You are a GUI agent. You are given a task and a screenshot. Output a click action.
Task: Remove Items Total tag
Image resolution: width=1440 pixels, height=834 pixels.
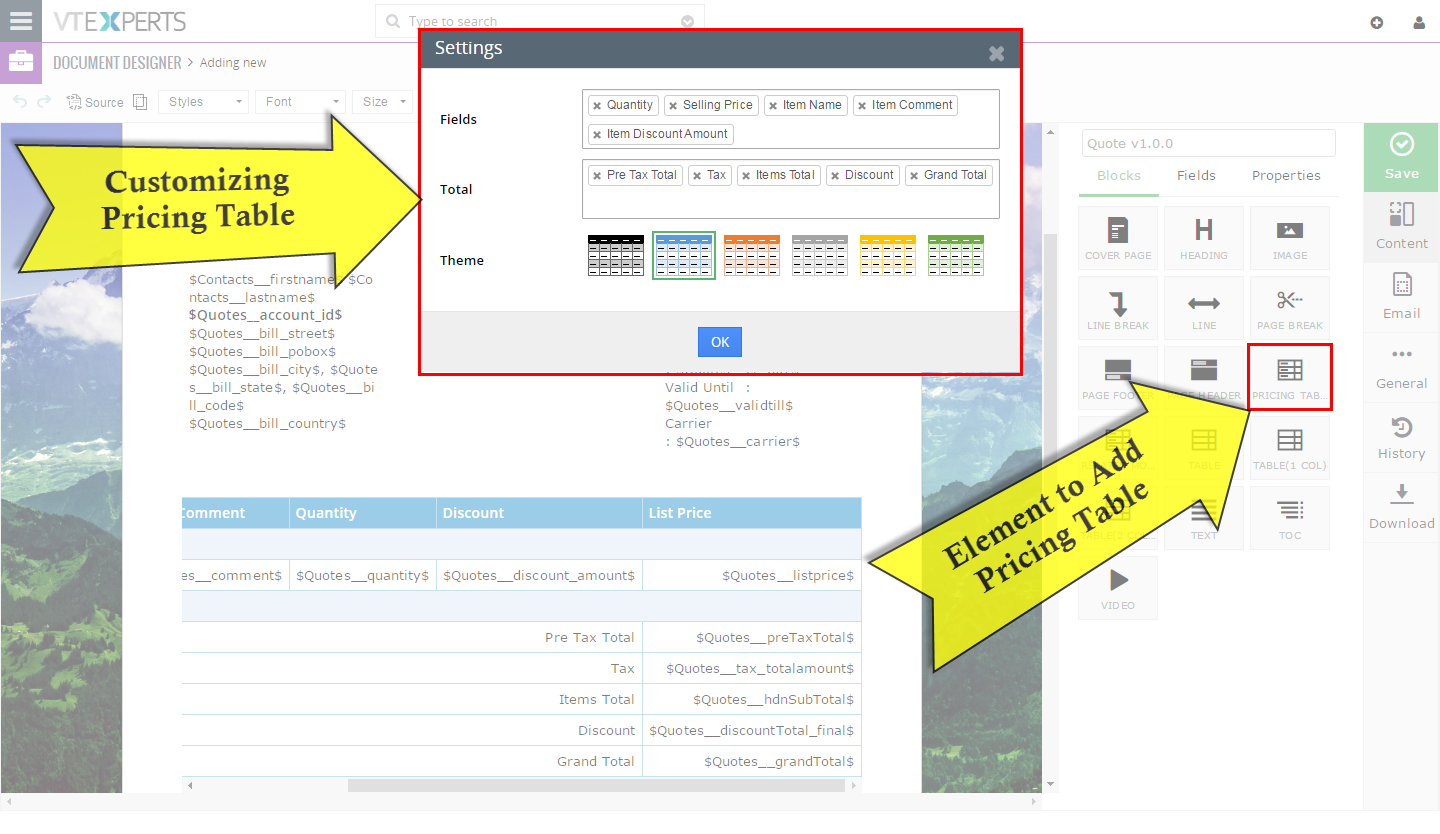746,175
